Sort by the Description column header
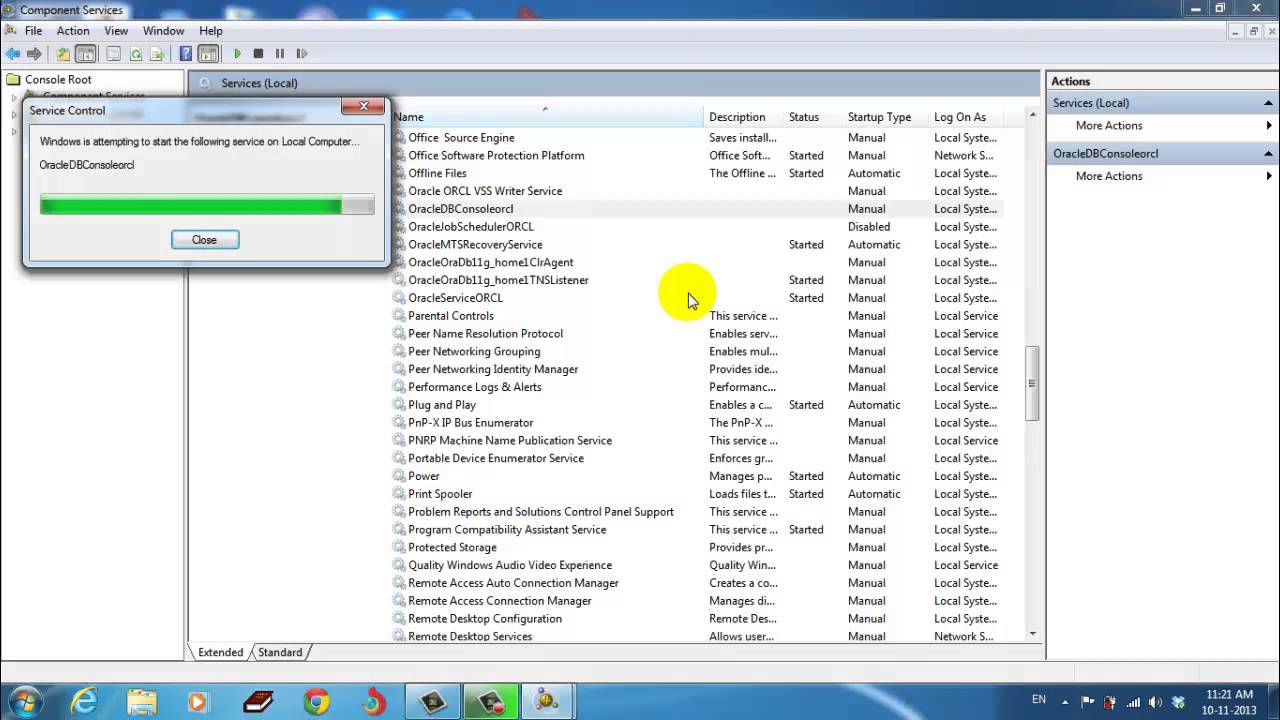 tap(744, 117)
